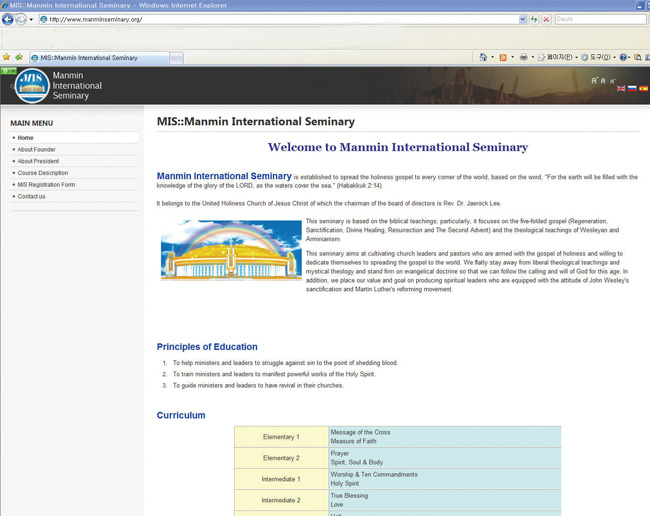Image resolution: width=650 pixels, height=516 pixels.
Task: Click the increase font size A+ icon
Action: point(594,80)
